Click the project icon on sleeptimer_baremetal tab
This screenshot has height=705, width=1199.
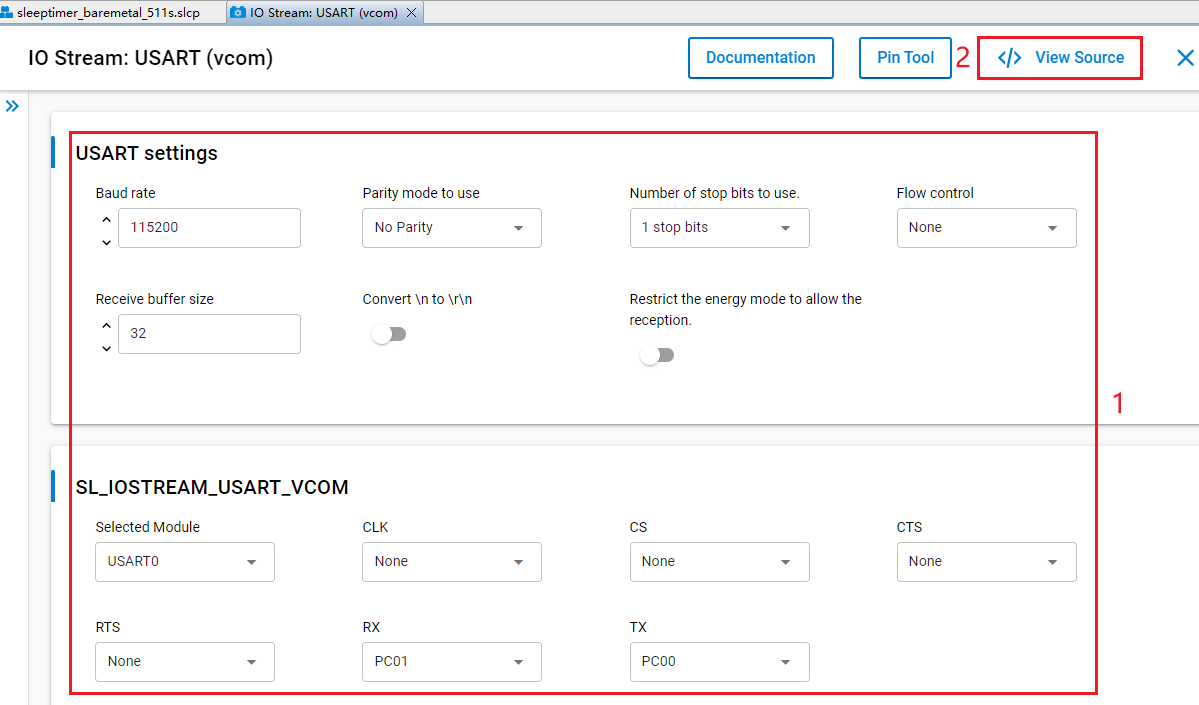click(10, 12)
